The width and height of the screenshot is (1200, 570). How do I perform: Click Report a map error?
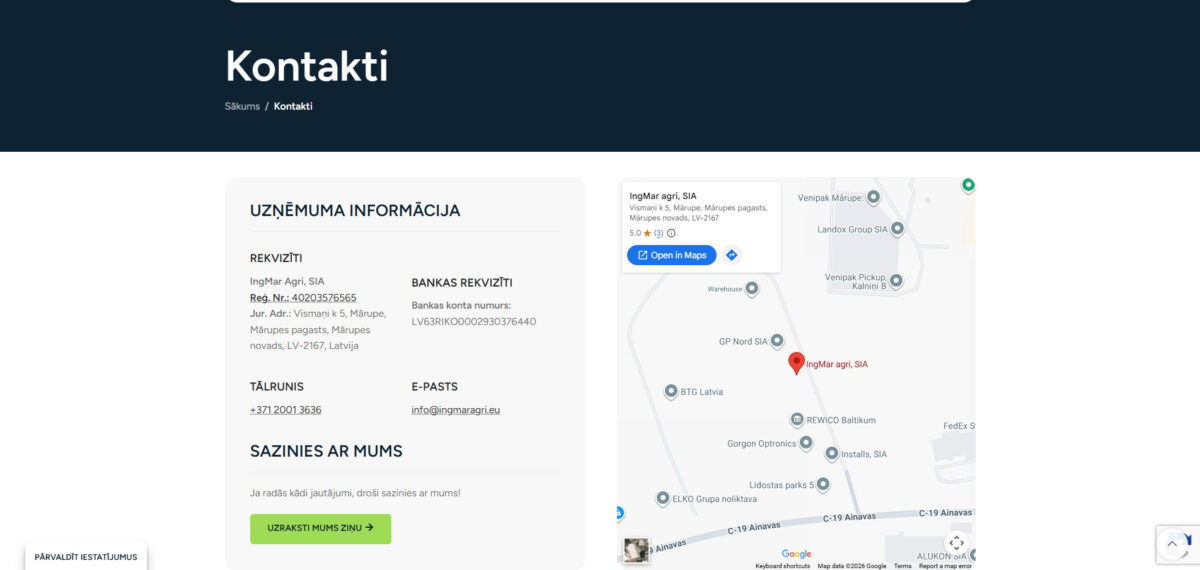pyautogui.click(x=945, y=566)
